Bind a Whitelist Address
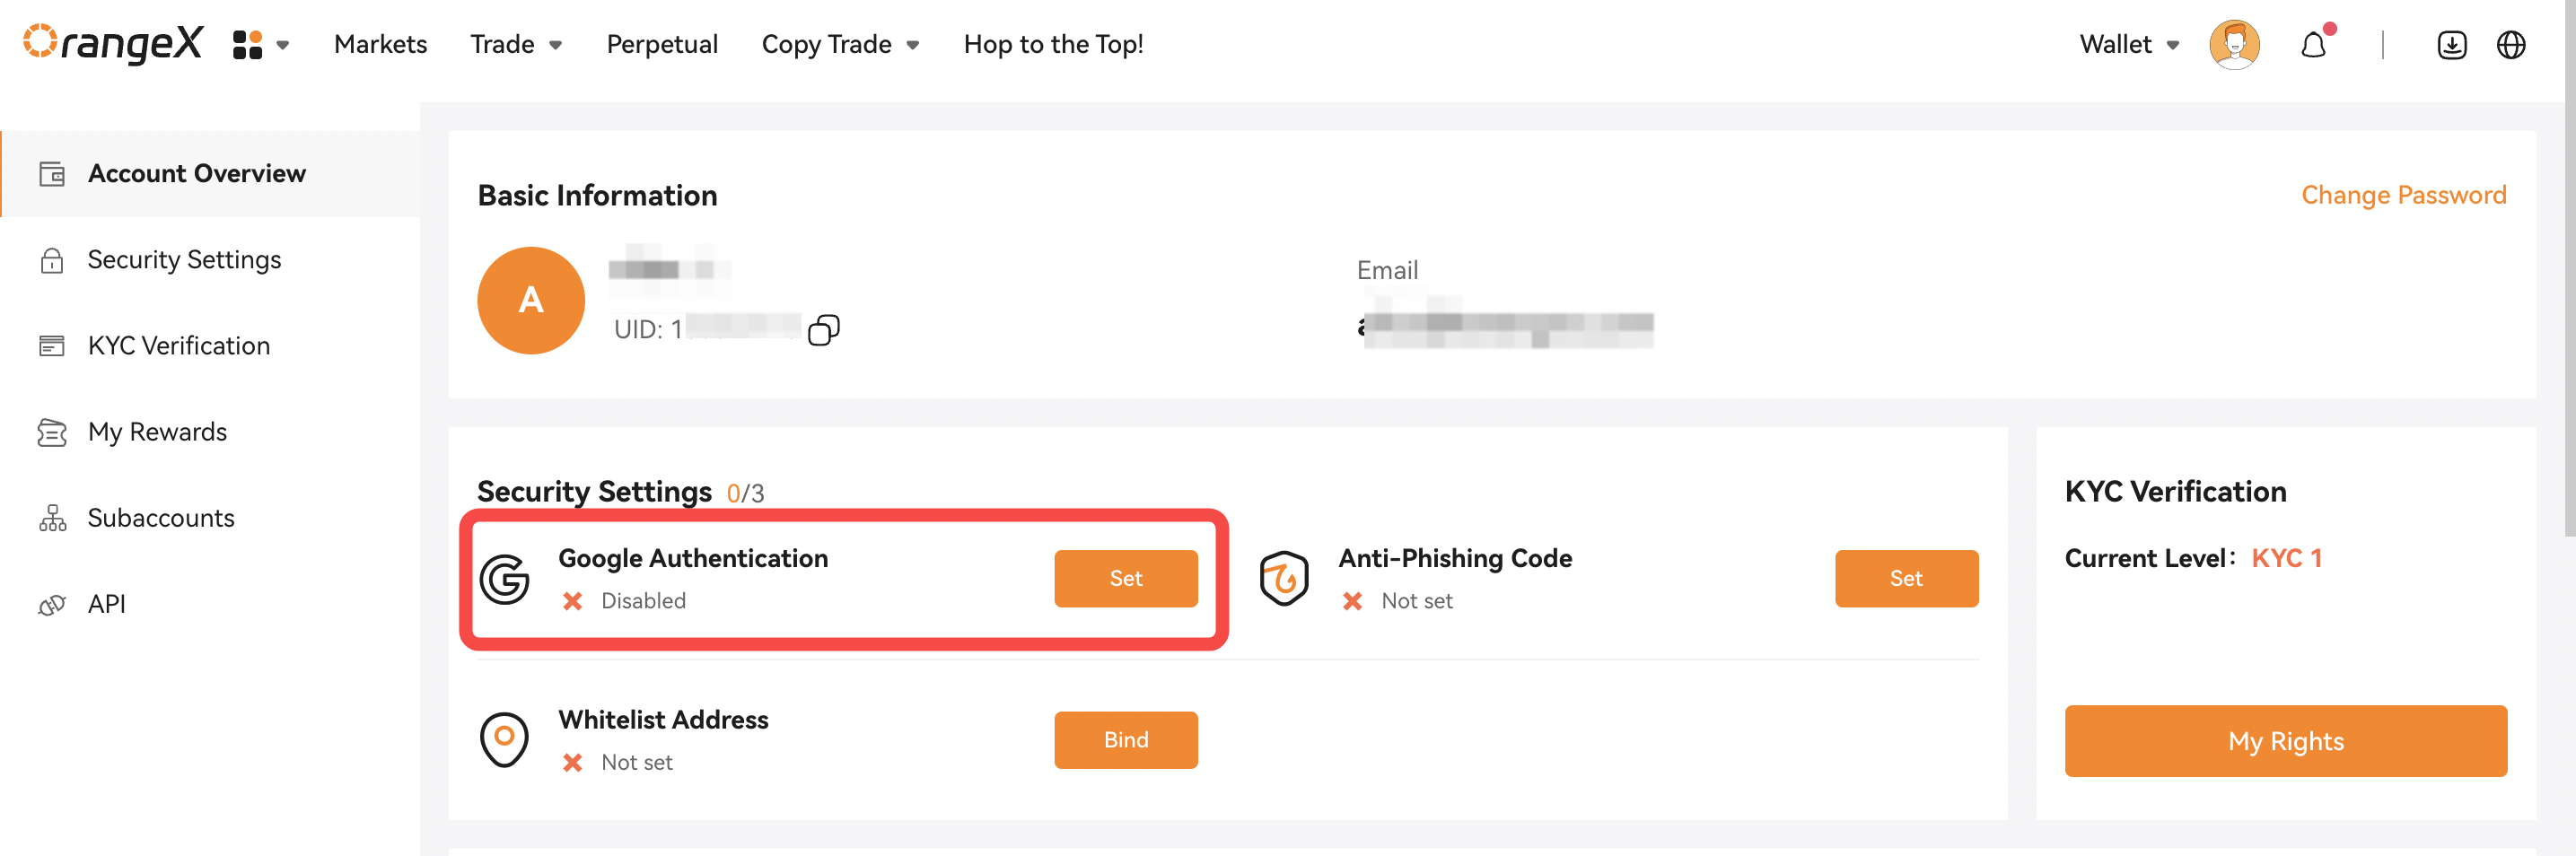2576x856 pixels. (1125, 740)
